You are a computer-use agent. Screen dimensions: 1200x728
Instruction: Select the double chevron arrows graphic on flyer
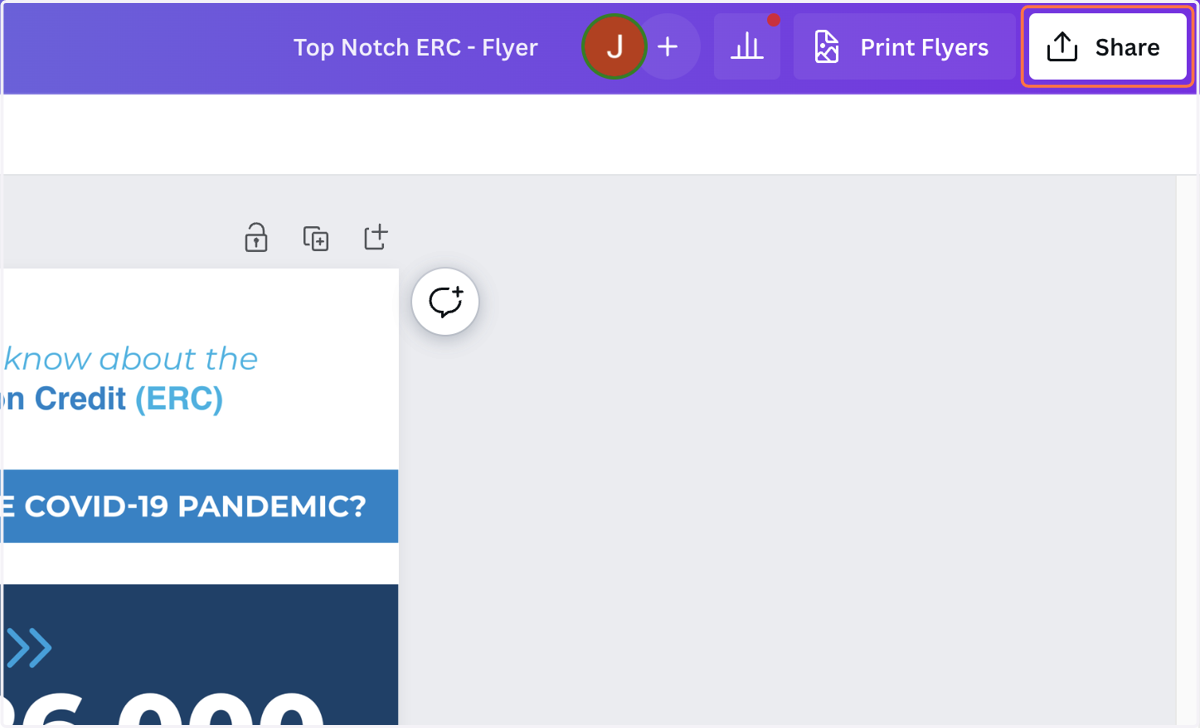[x=27, y=648]
